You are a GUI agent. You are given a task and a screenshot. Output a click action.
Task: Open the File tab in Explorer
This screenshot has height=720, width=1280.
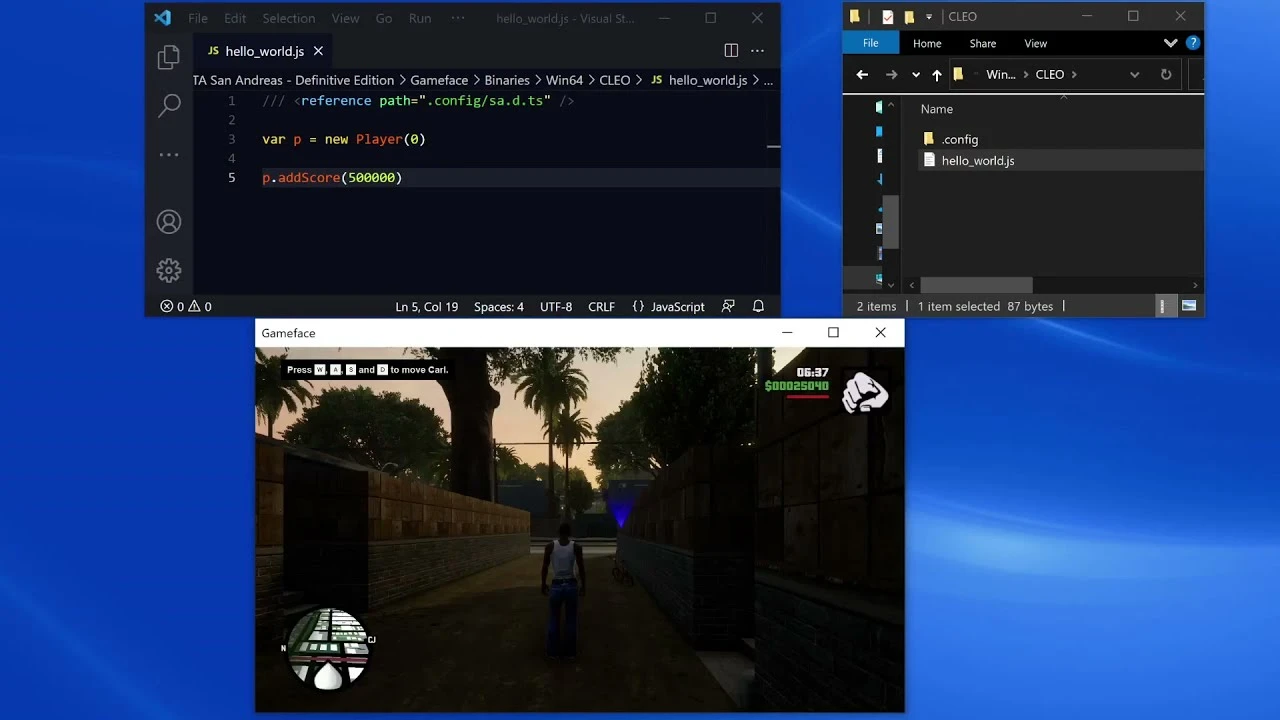(x=871, y=43)
